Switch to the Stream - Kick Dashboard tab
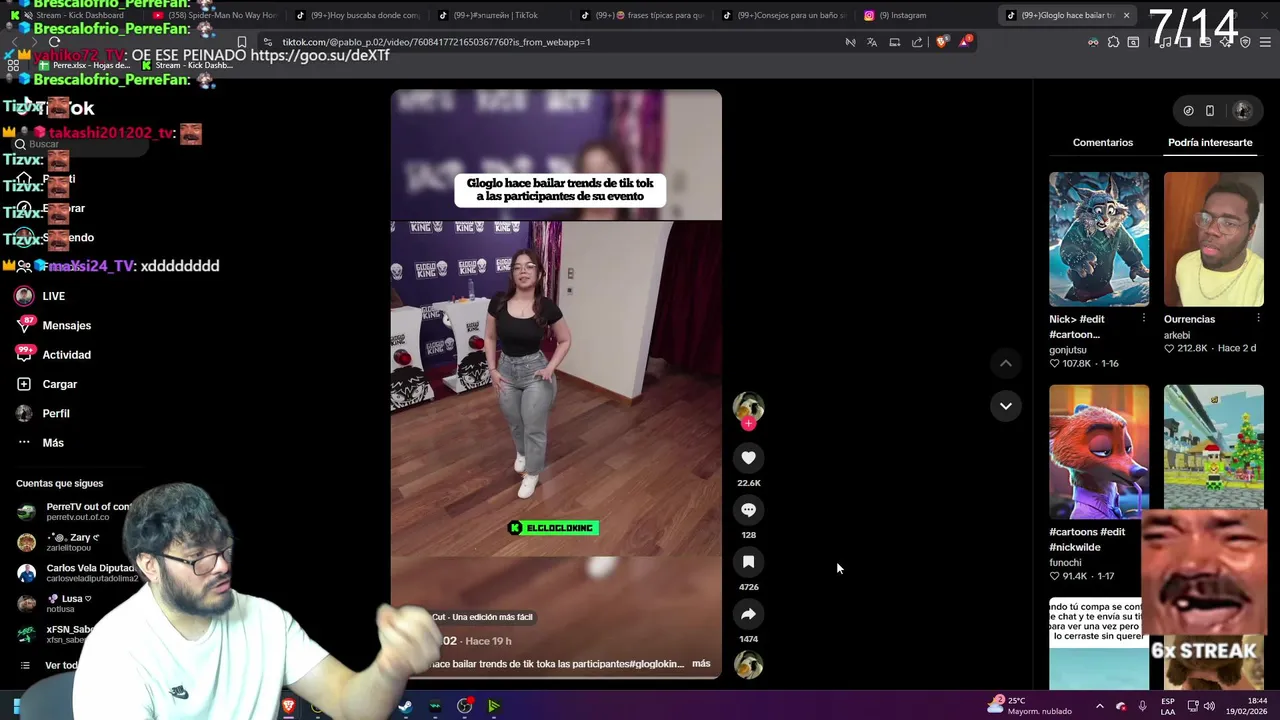The width and height of the screenshot is (1280, 720). coord(70,15)
